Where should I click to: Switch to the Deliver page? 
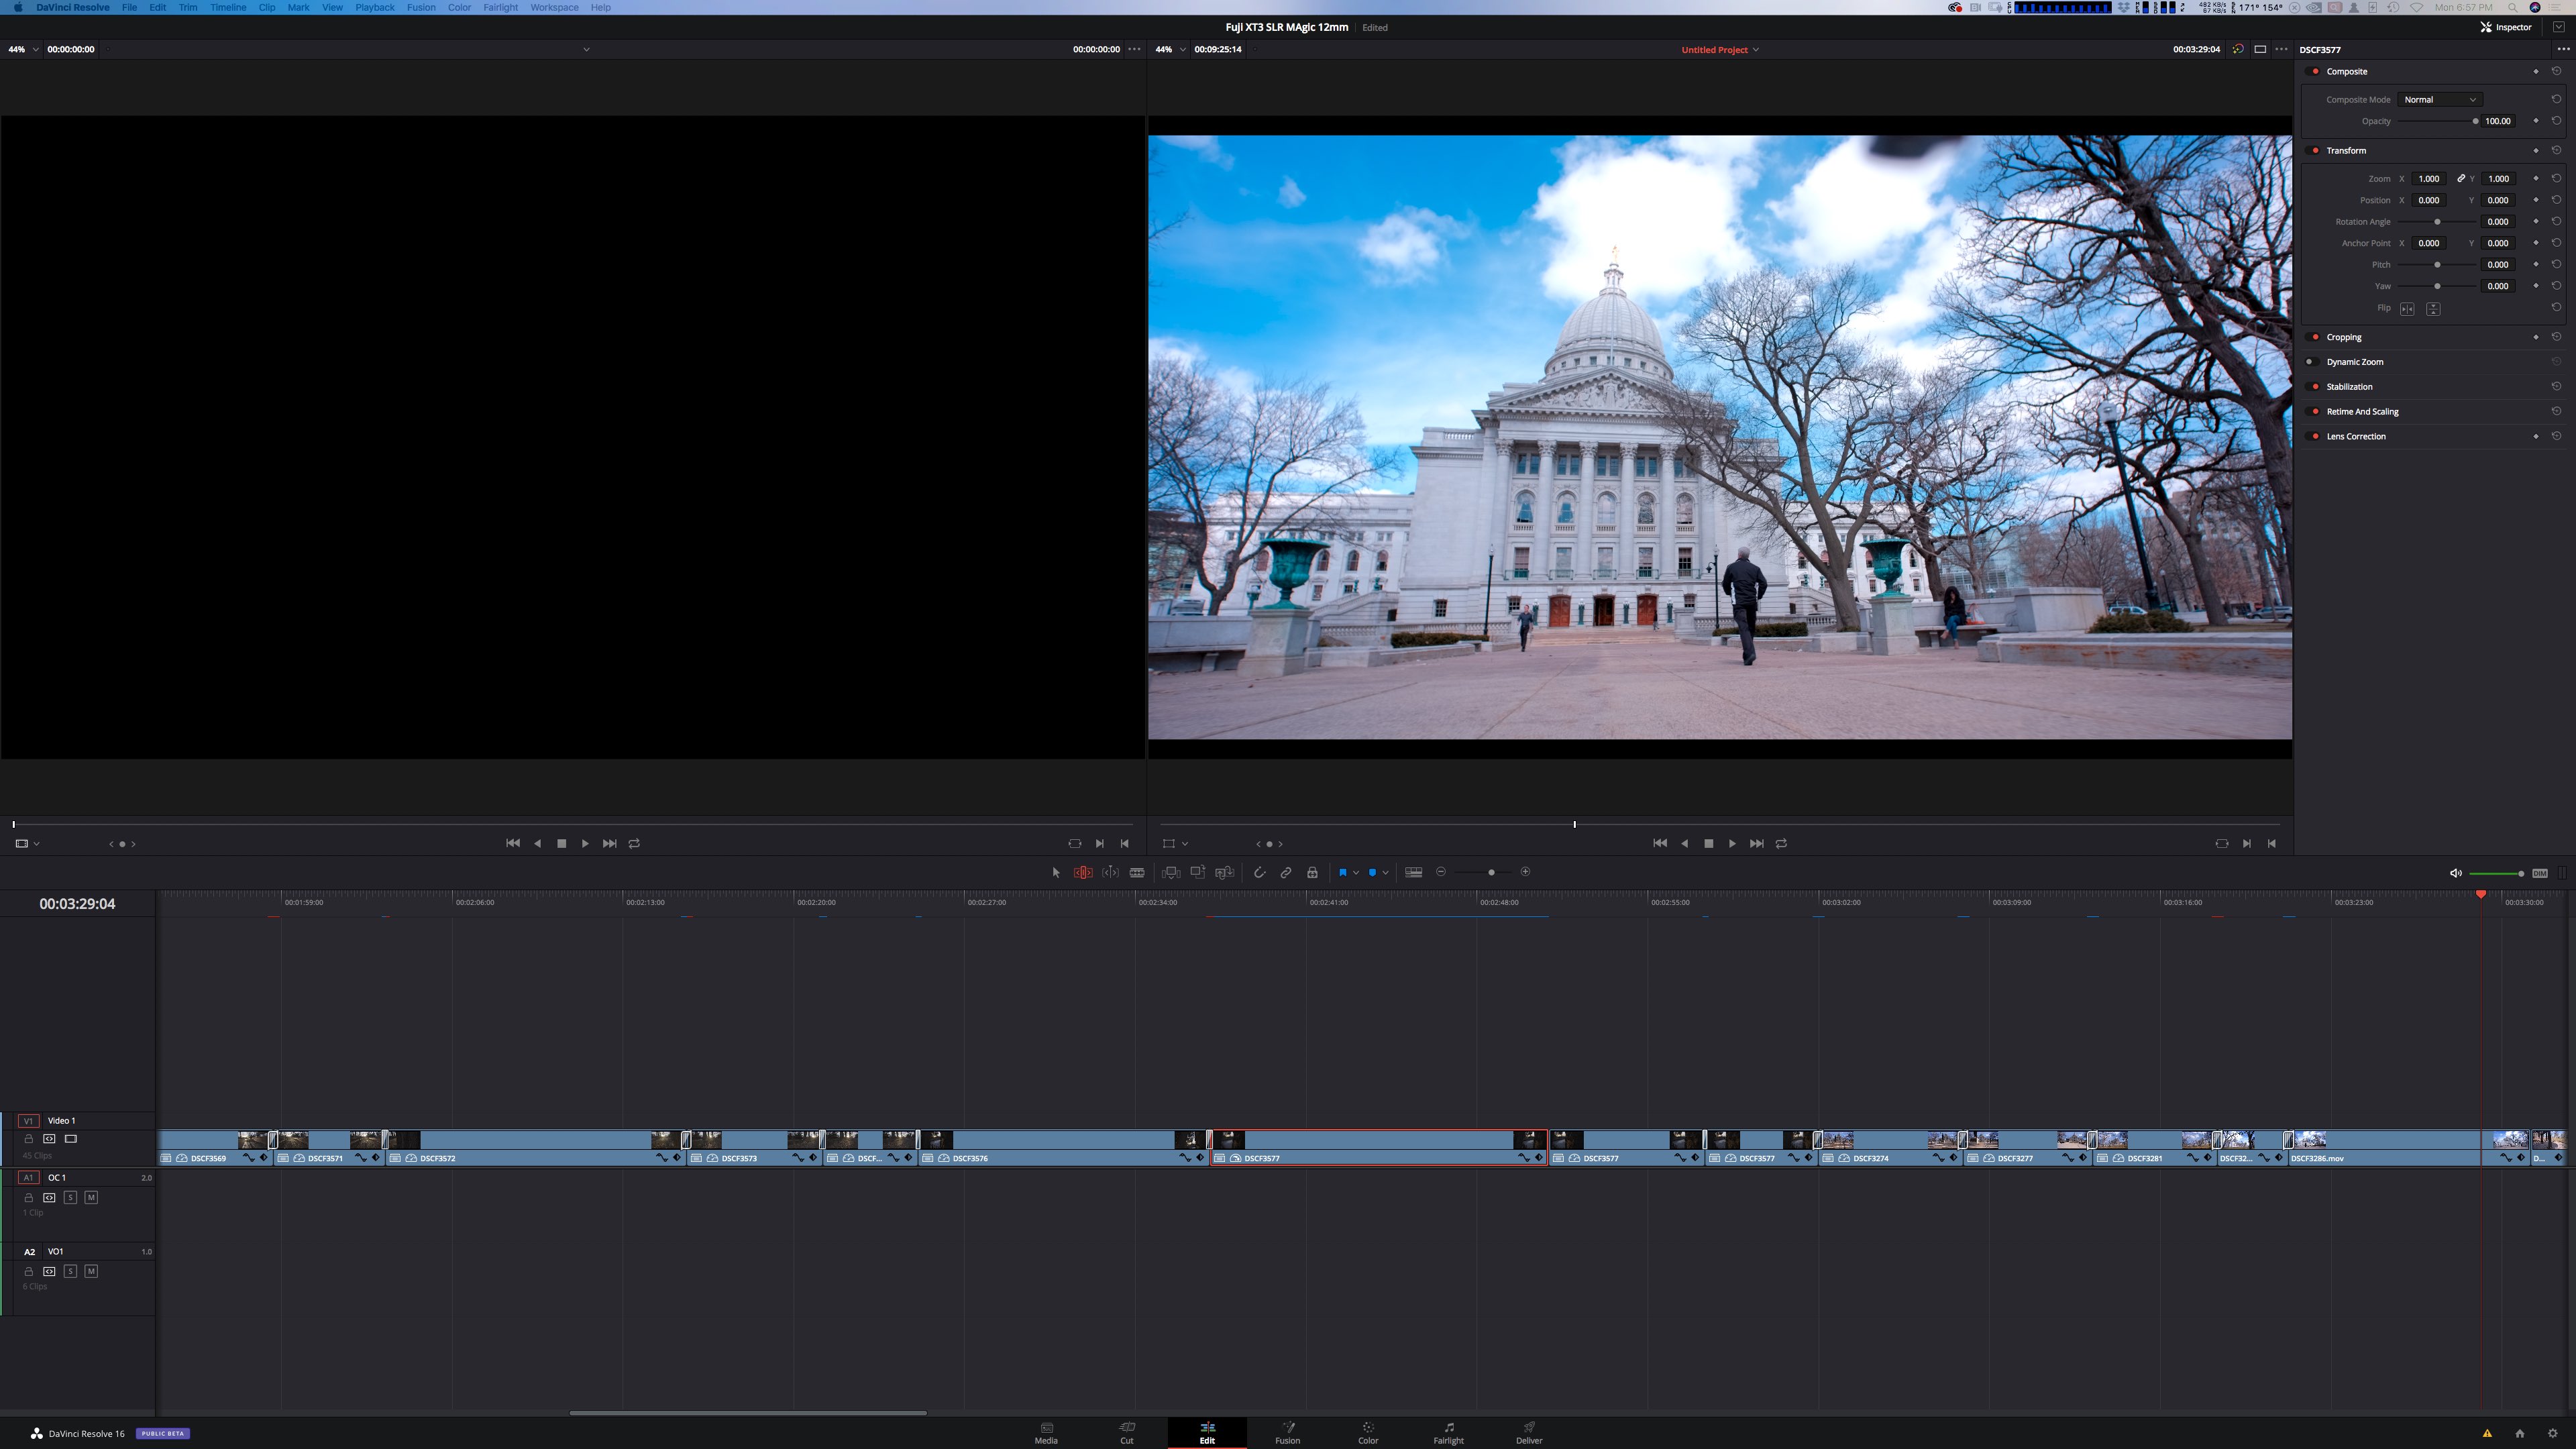coord(1529,1433)
